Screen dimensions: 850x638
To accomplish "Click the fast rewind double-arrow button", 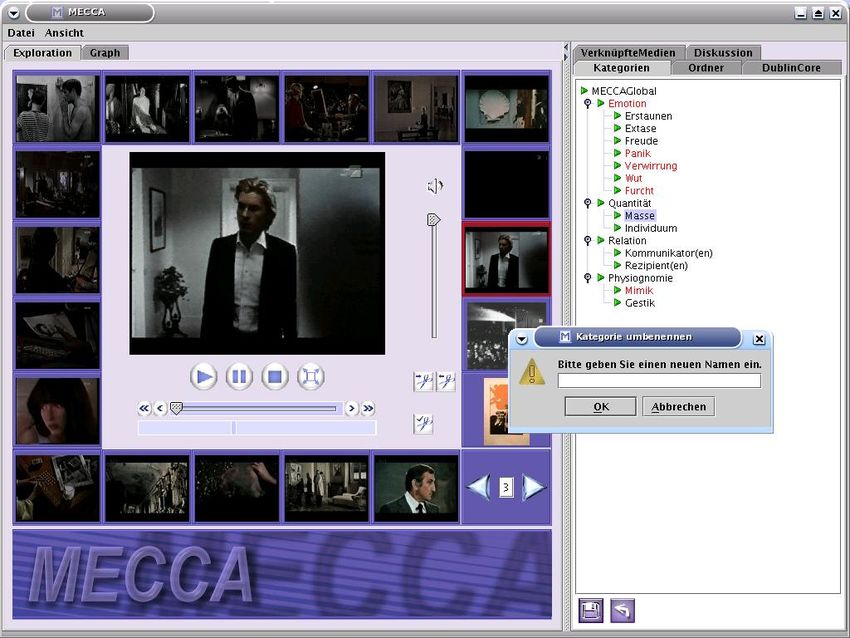I will click(x=144, y=408).
